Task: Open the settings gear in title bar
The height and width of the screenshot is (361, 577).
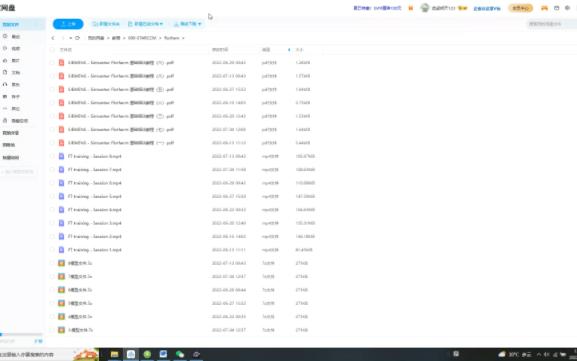Action: click(x=567, y=8)
